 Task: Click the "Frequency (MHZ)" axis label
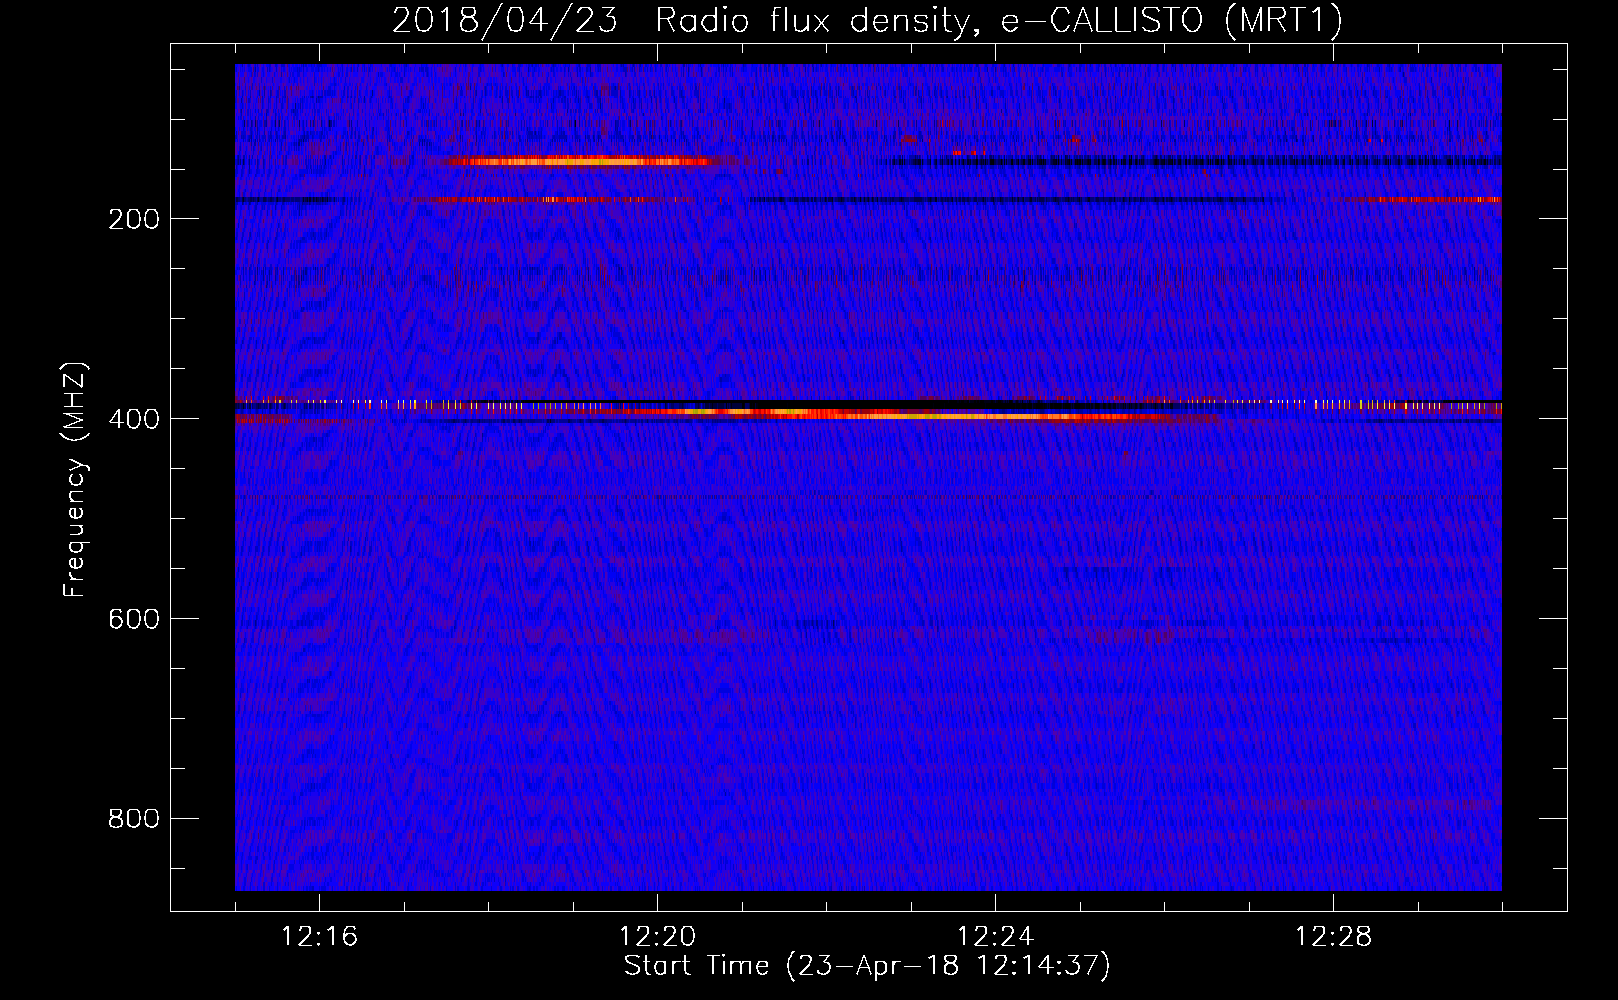[75, 479]
